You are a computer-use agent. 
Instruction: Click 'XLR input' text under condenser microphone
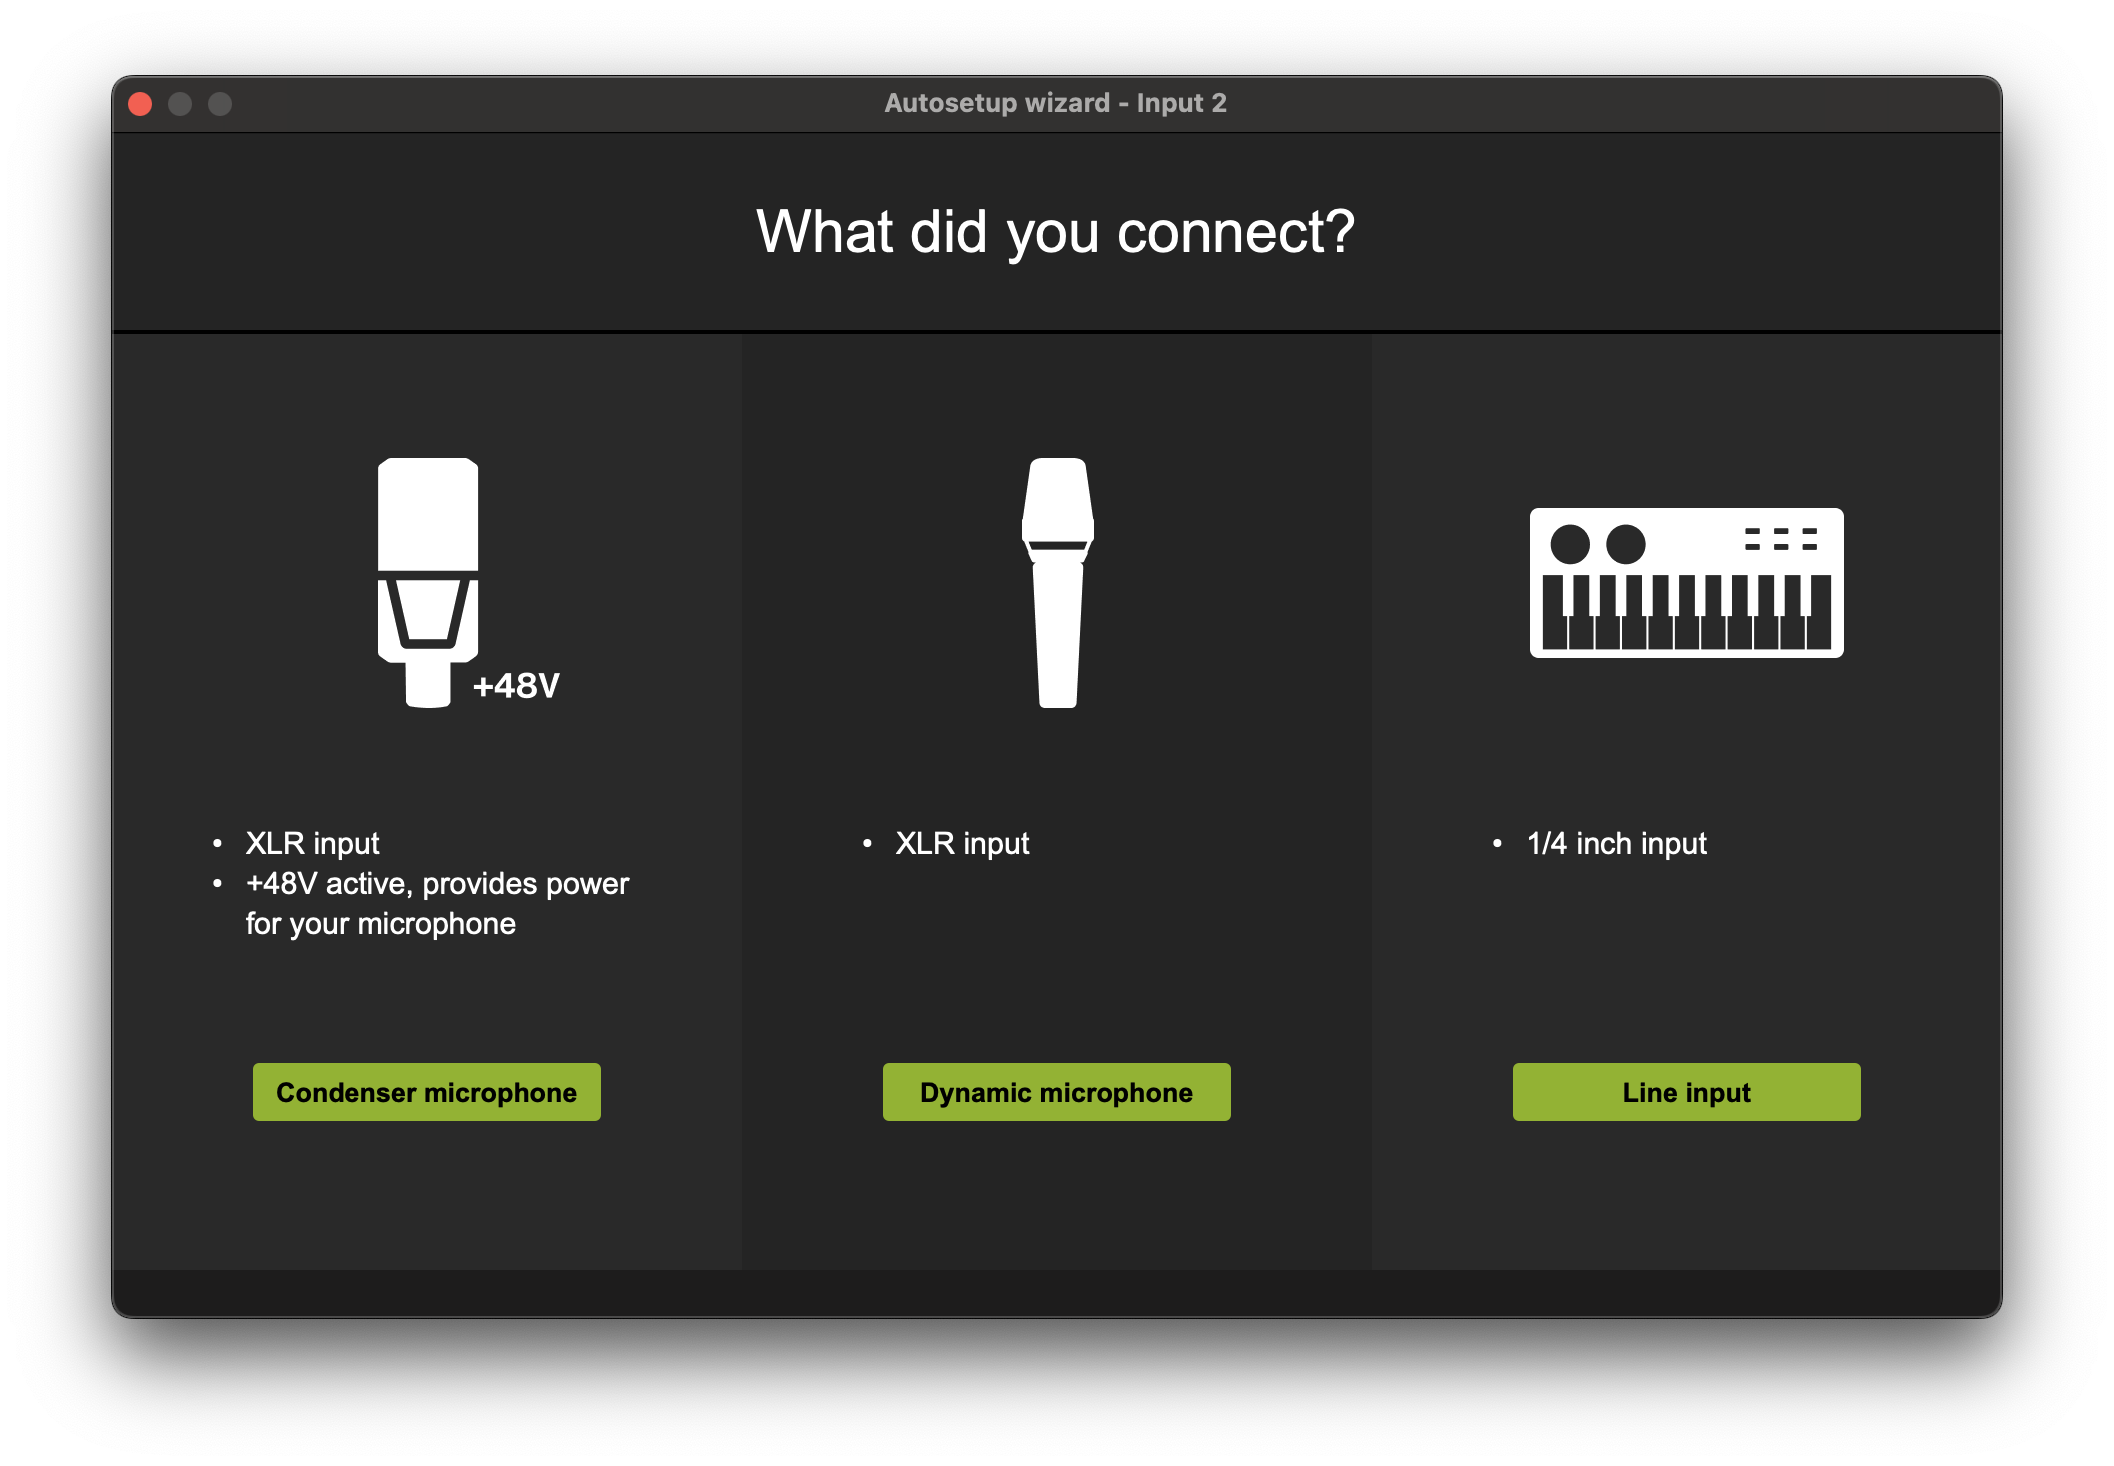click(313, 844)
